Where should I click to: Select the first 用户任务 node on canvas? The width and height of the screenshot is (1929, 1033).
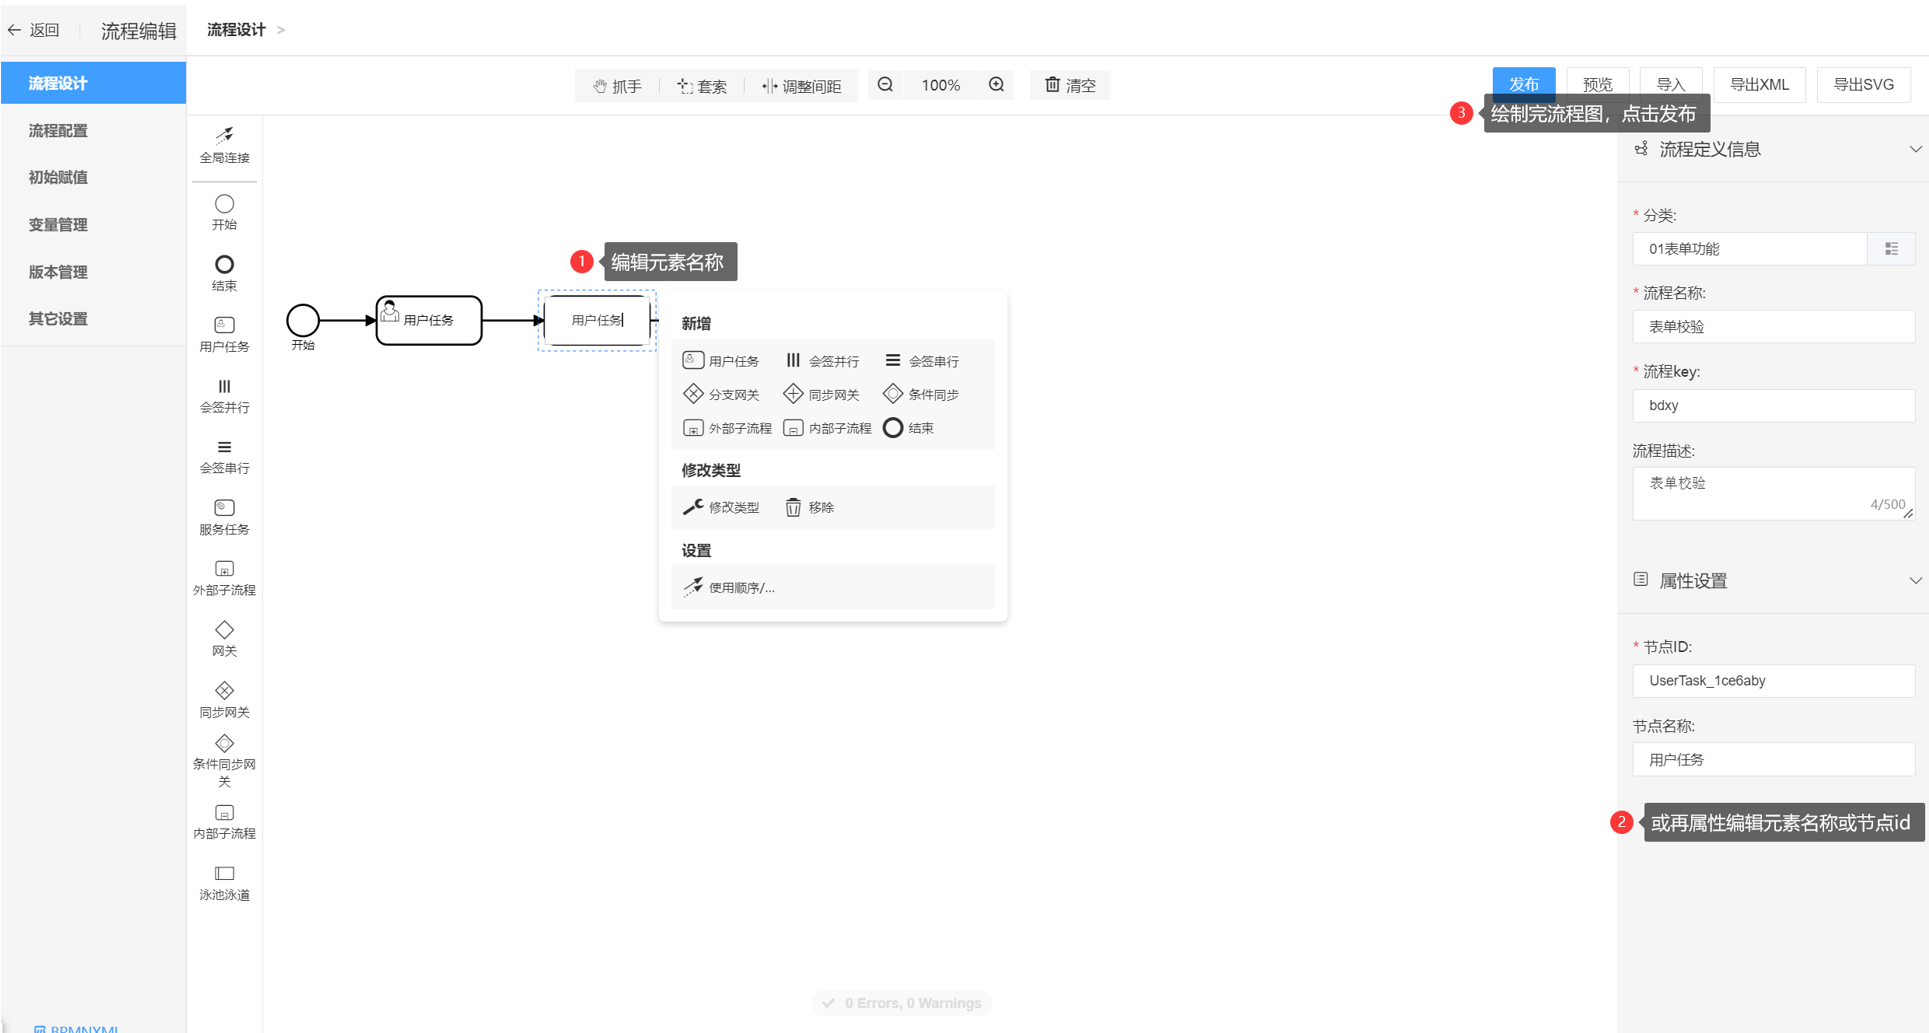pyautogui.click(x=429, y=320)
